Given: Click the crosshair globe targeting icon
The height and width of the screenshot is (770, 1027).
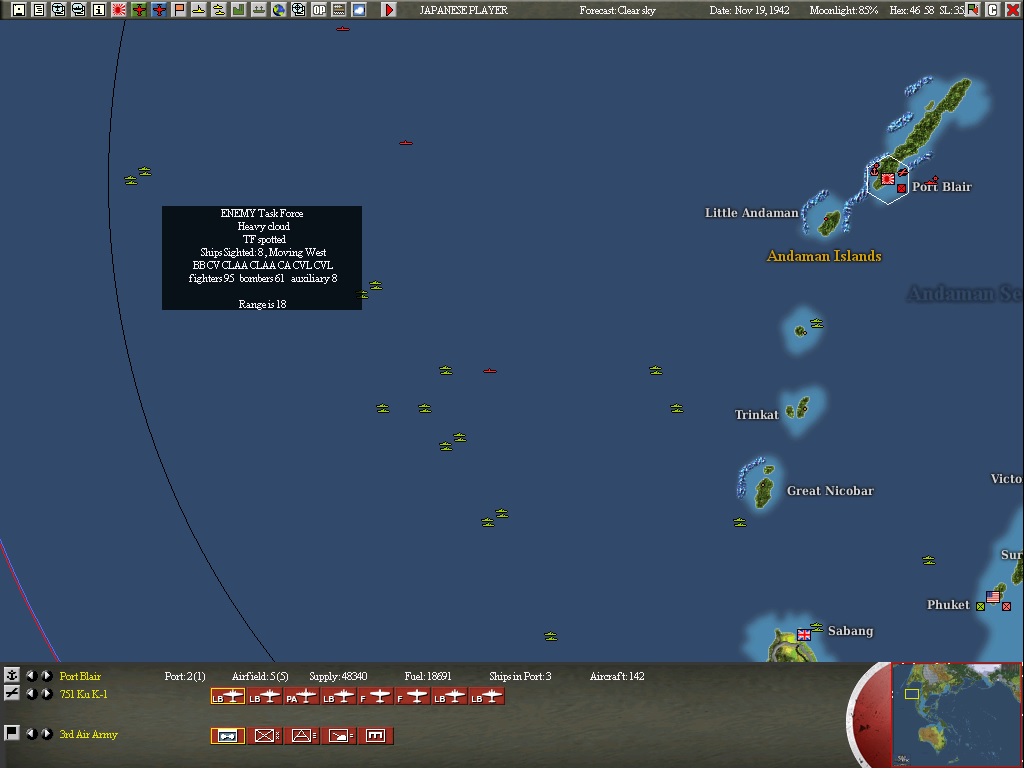Looking at the screenshot, I should click(299, 10).
